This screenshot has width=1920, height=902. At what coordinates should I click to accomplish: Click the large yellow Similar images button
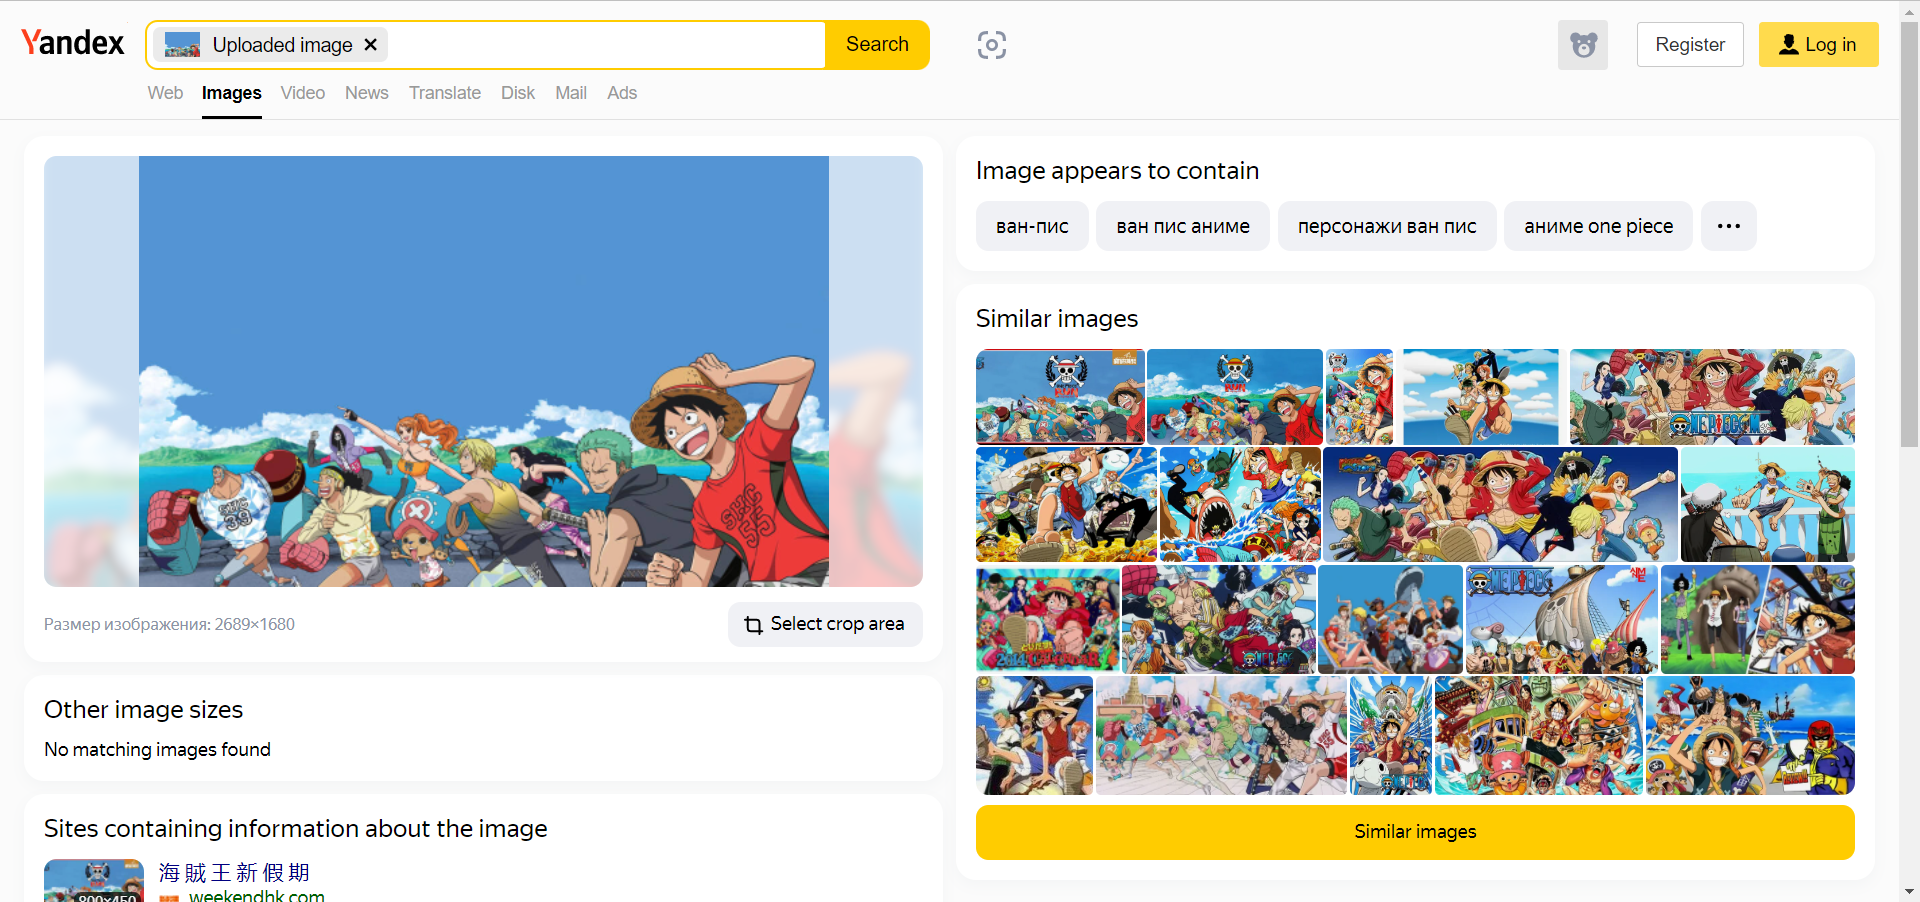(1415, 832)
